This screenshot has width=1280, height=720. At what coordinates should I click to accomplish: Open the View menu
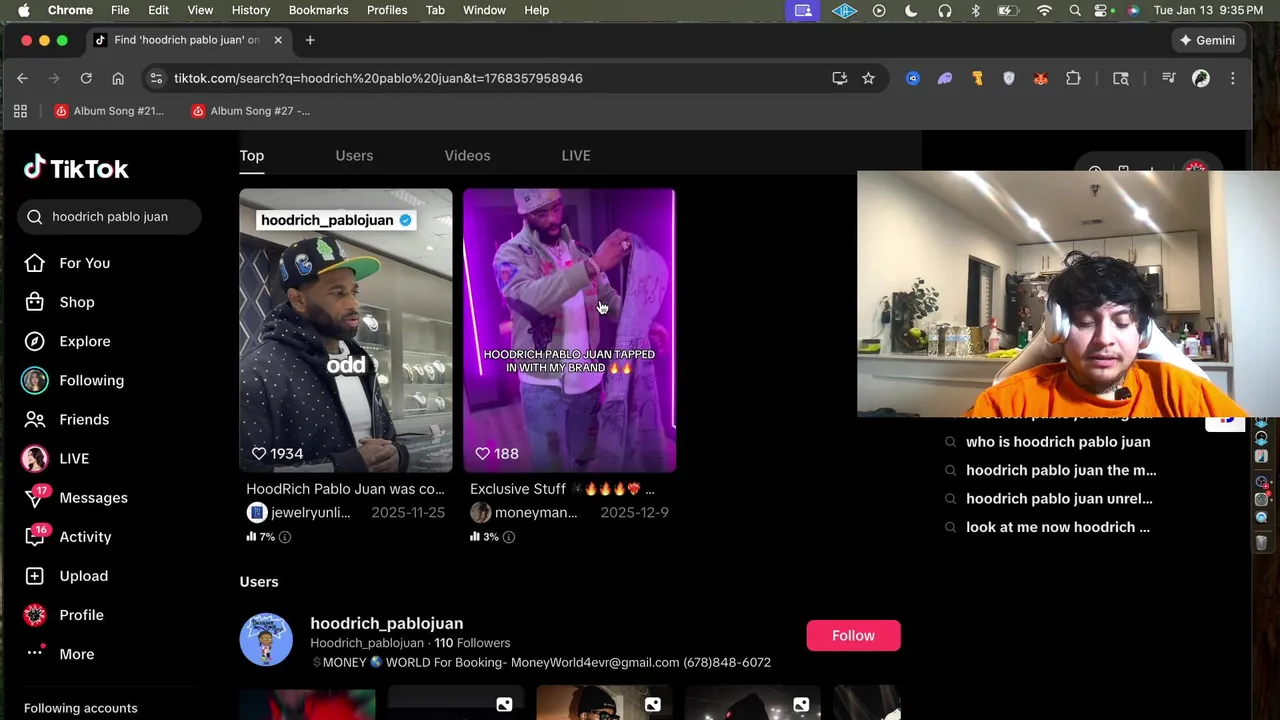click(200, 10)
